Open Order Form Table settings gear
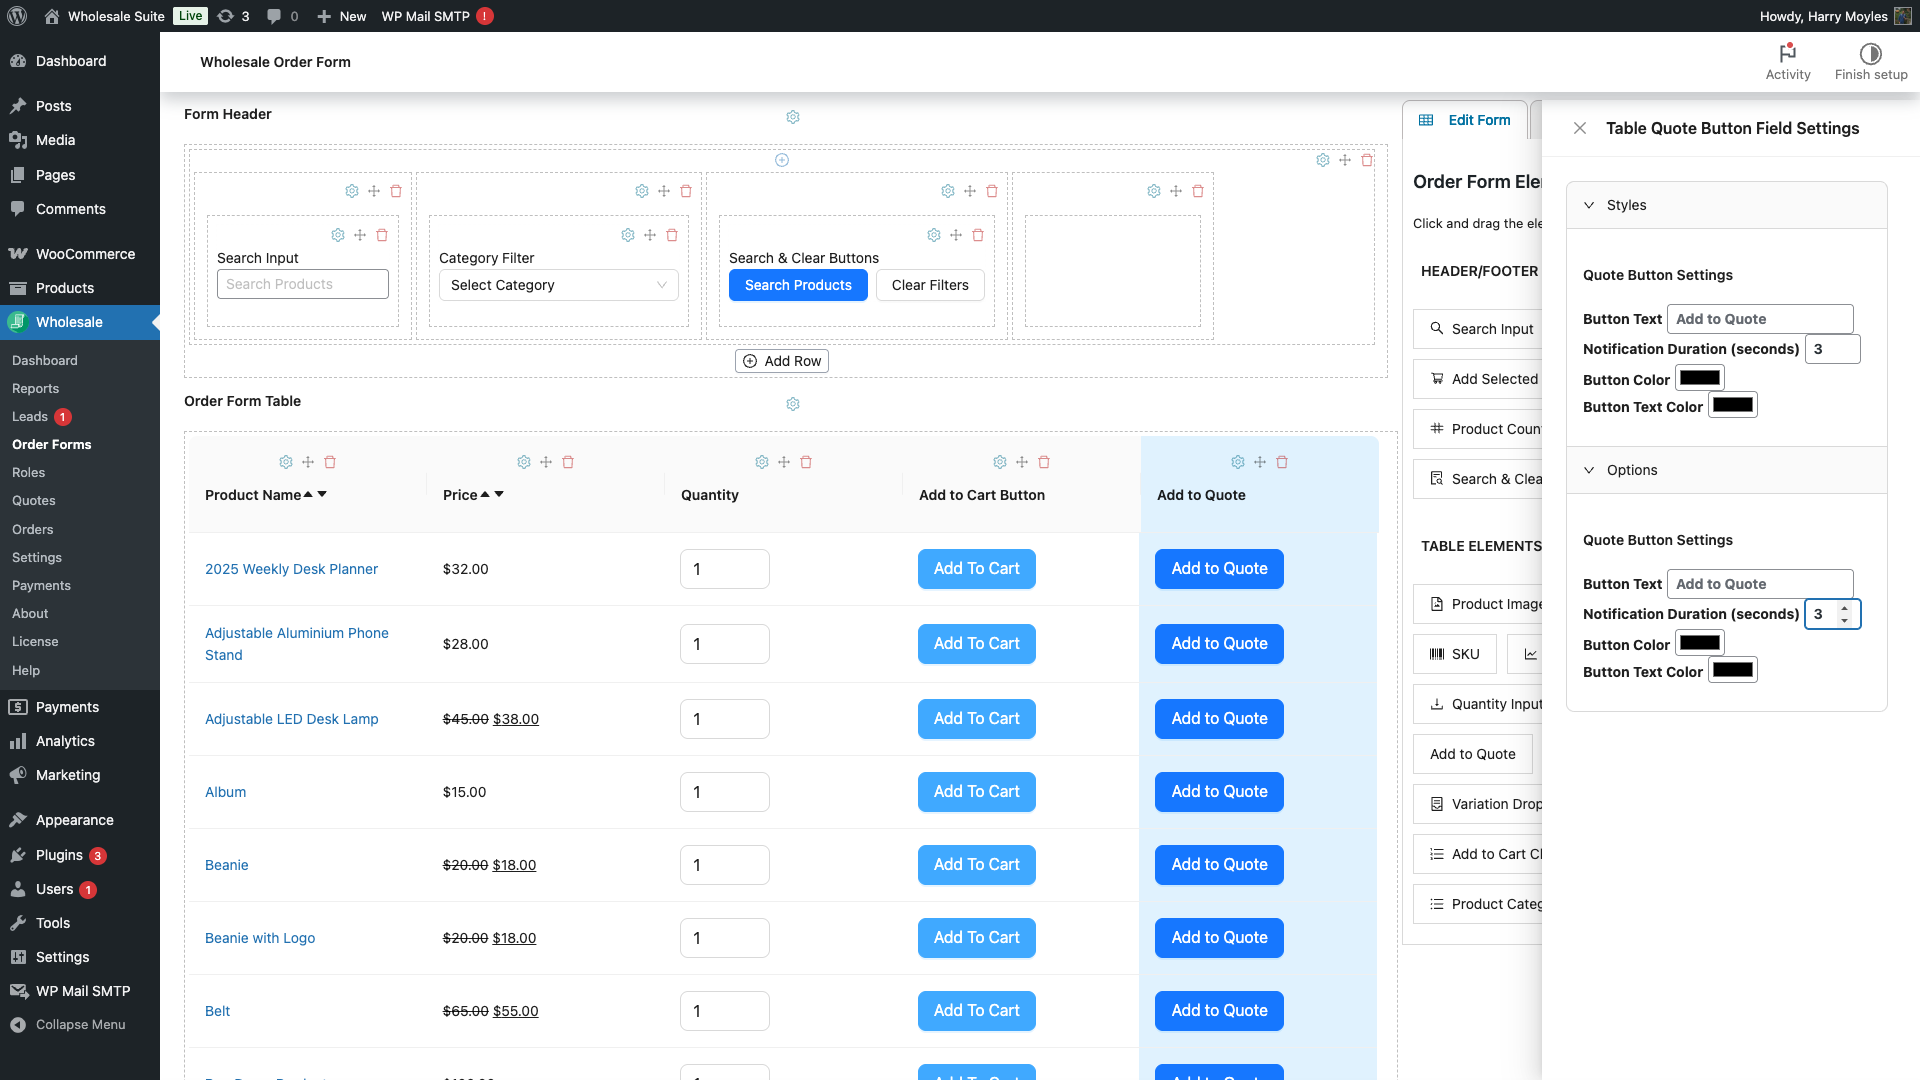 pos(793,404)
